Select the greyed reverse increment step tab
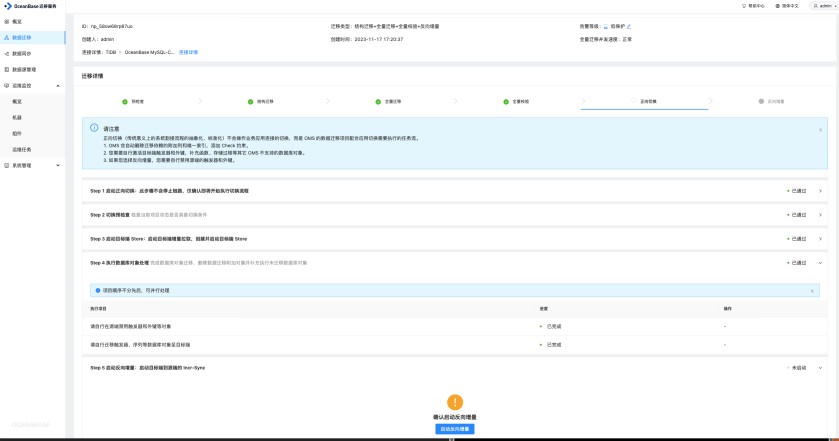The width and height of the screenshot is (839, 441). 772,101
